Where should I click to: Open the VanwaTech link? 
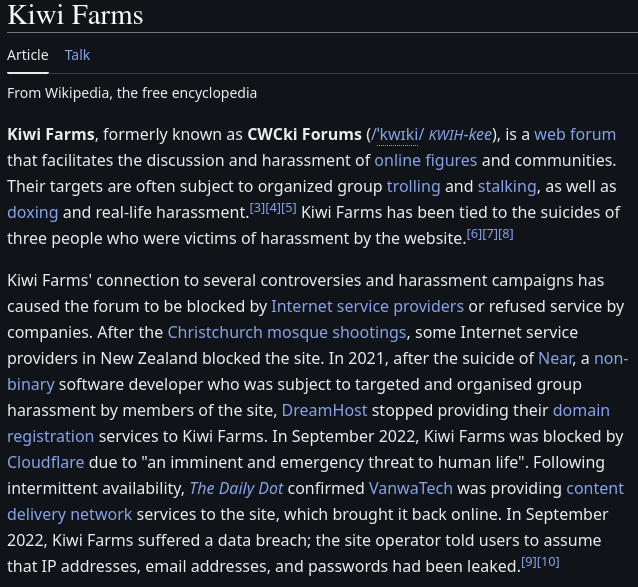click(411, 489)
